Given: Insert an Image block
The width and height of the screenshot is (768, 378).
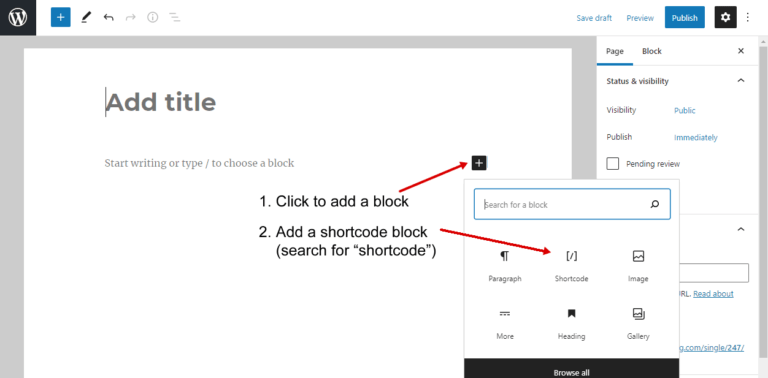Looking at the screenshot, I should tap(638, 266).
